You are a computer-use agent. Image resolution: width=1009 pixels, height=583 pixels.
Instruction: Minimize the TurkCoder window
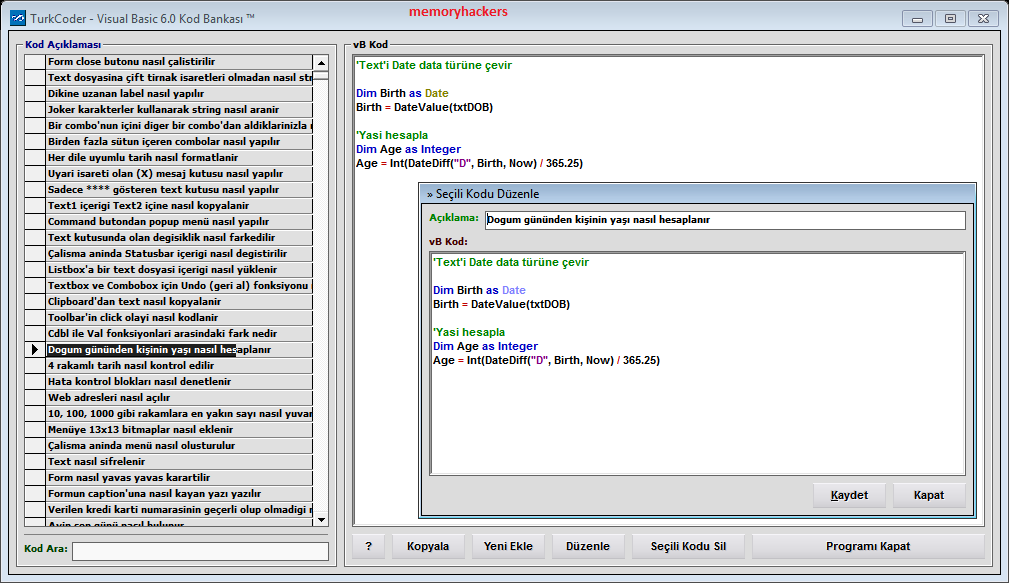pos(917,19)
